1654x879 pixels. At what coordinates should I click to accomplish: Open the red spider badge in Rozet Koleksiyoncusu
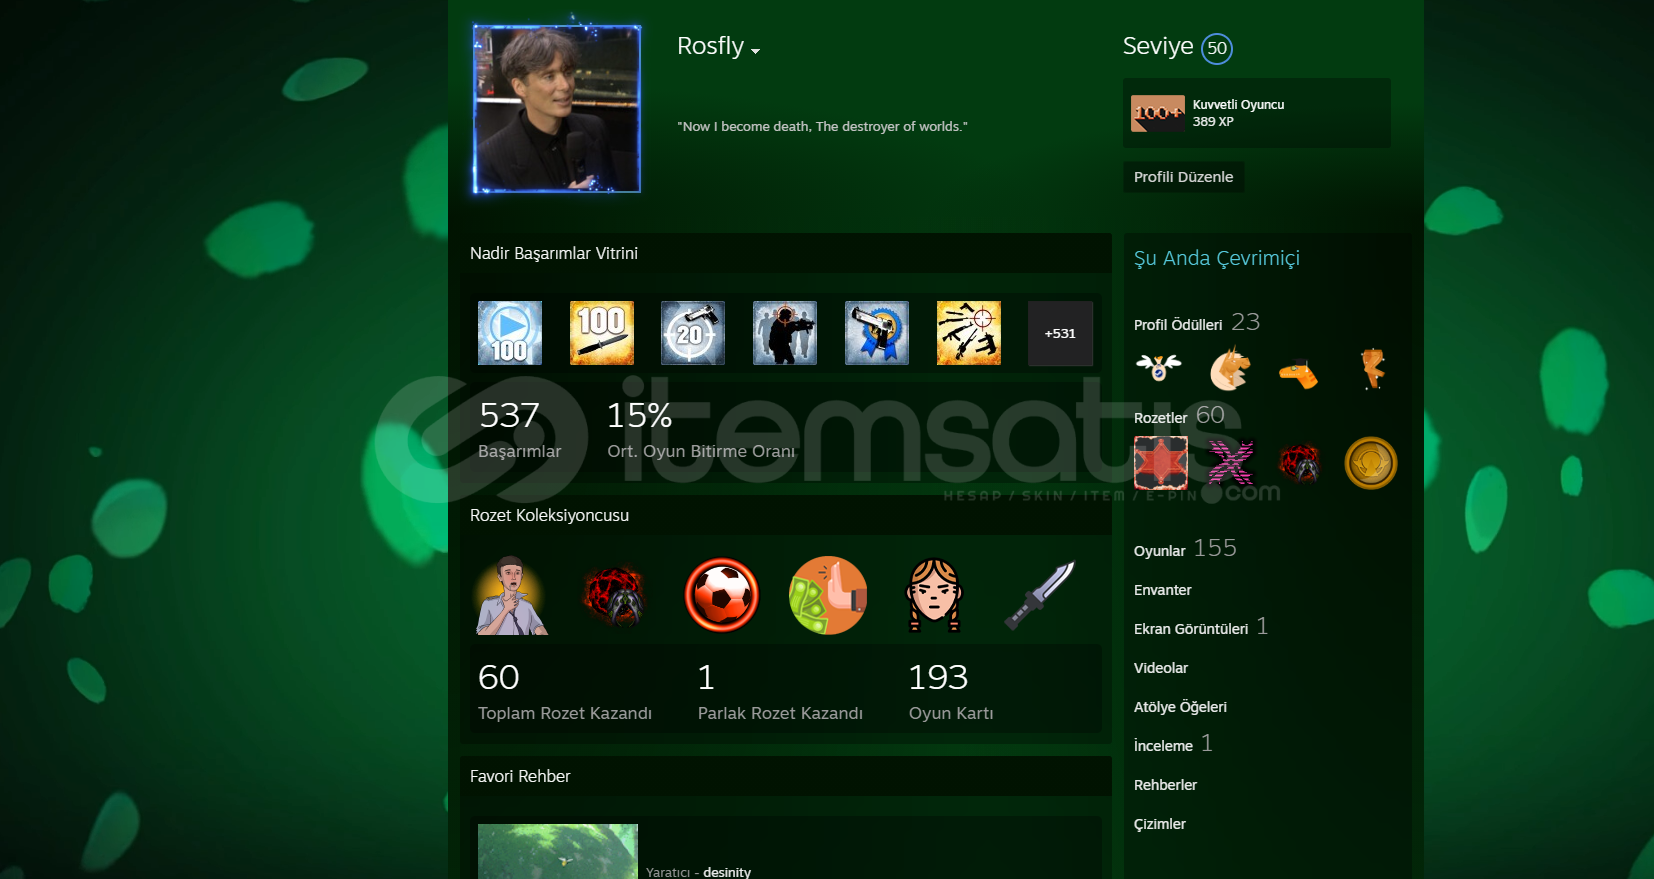point(614,596)
